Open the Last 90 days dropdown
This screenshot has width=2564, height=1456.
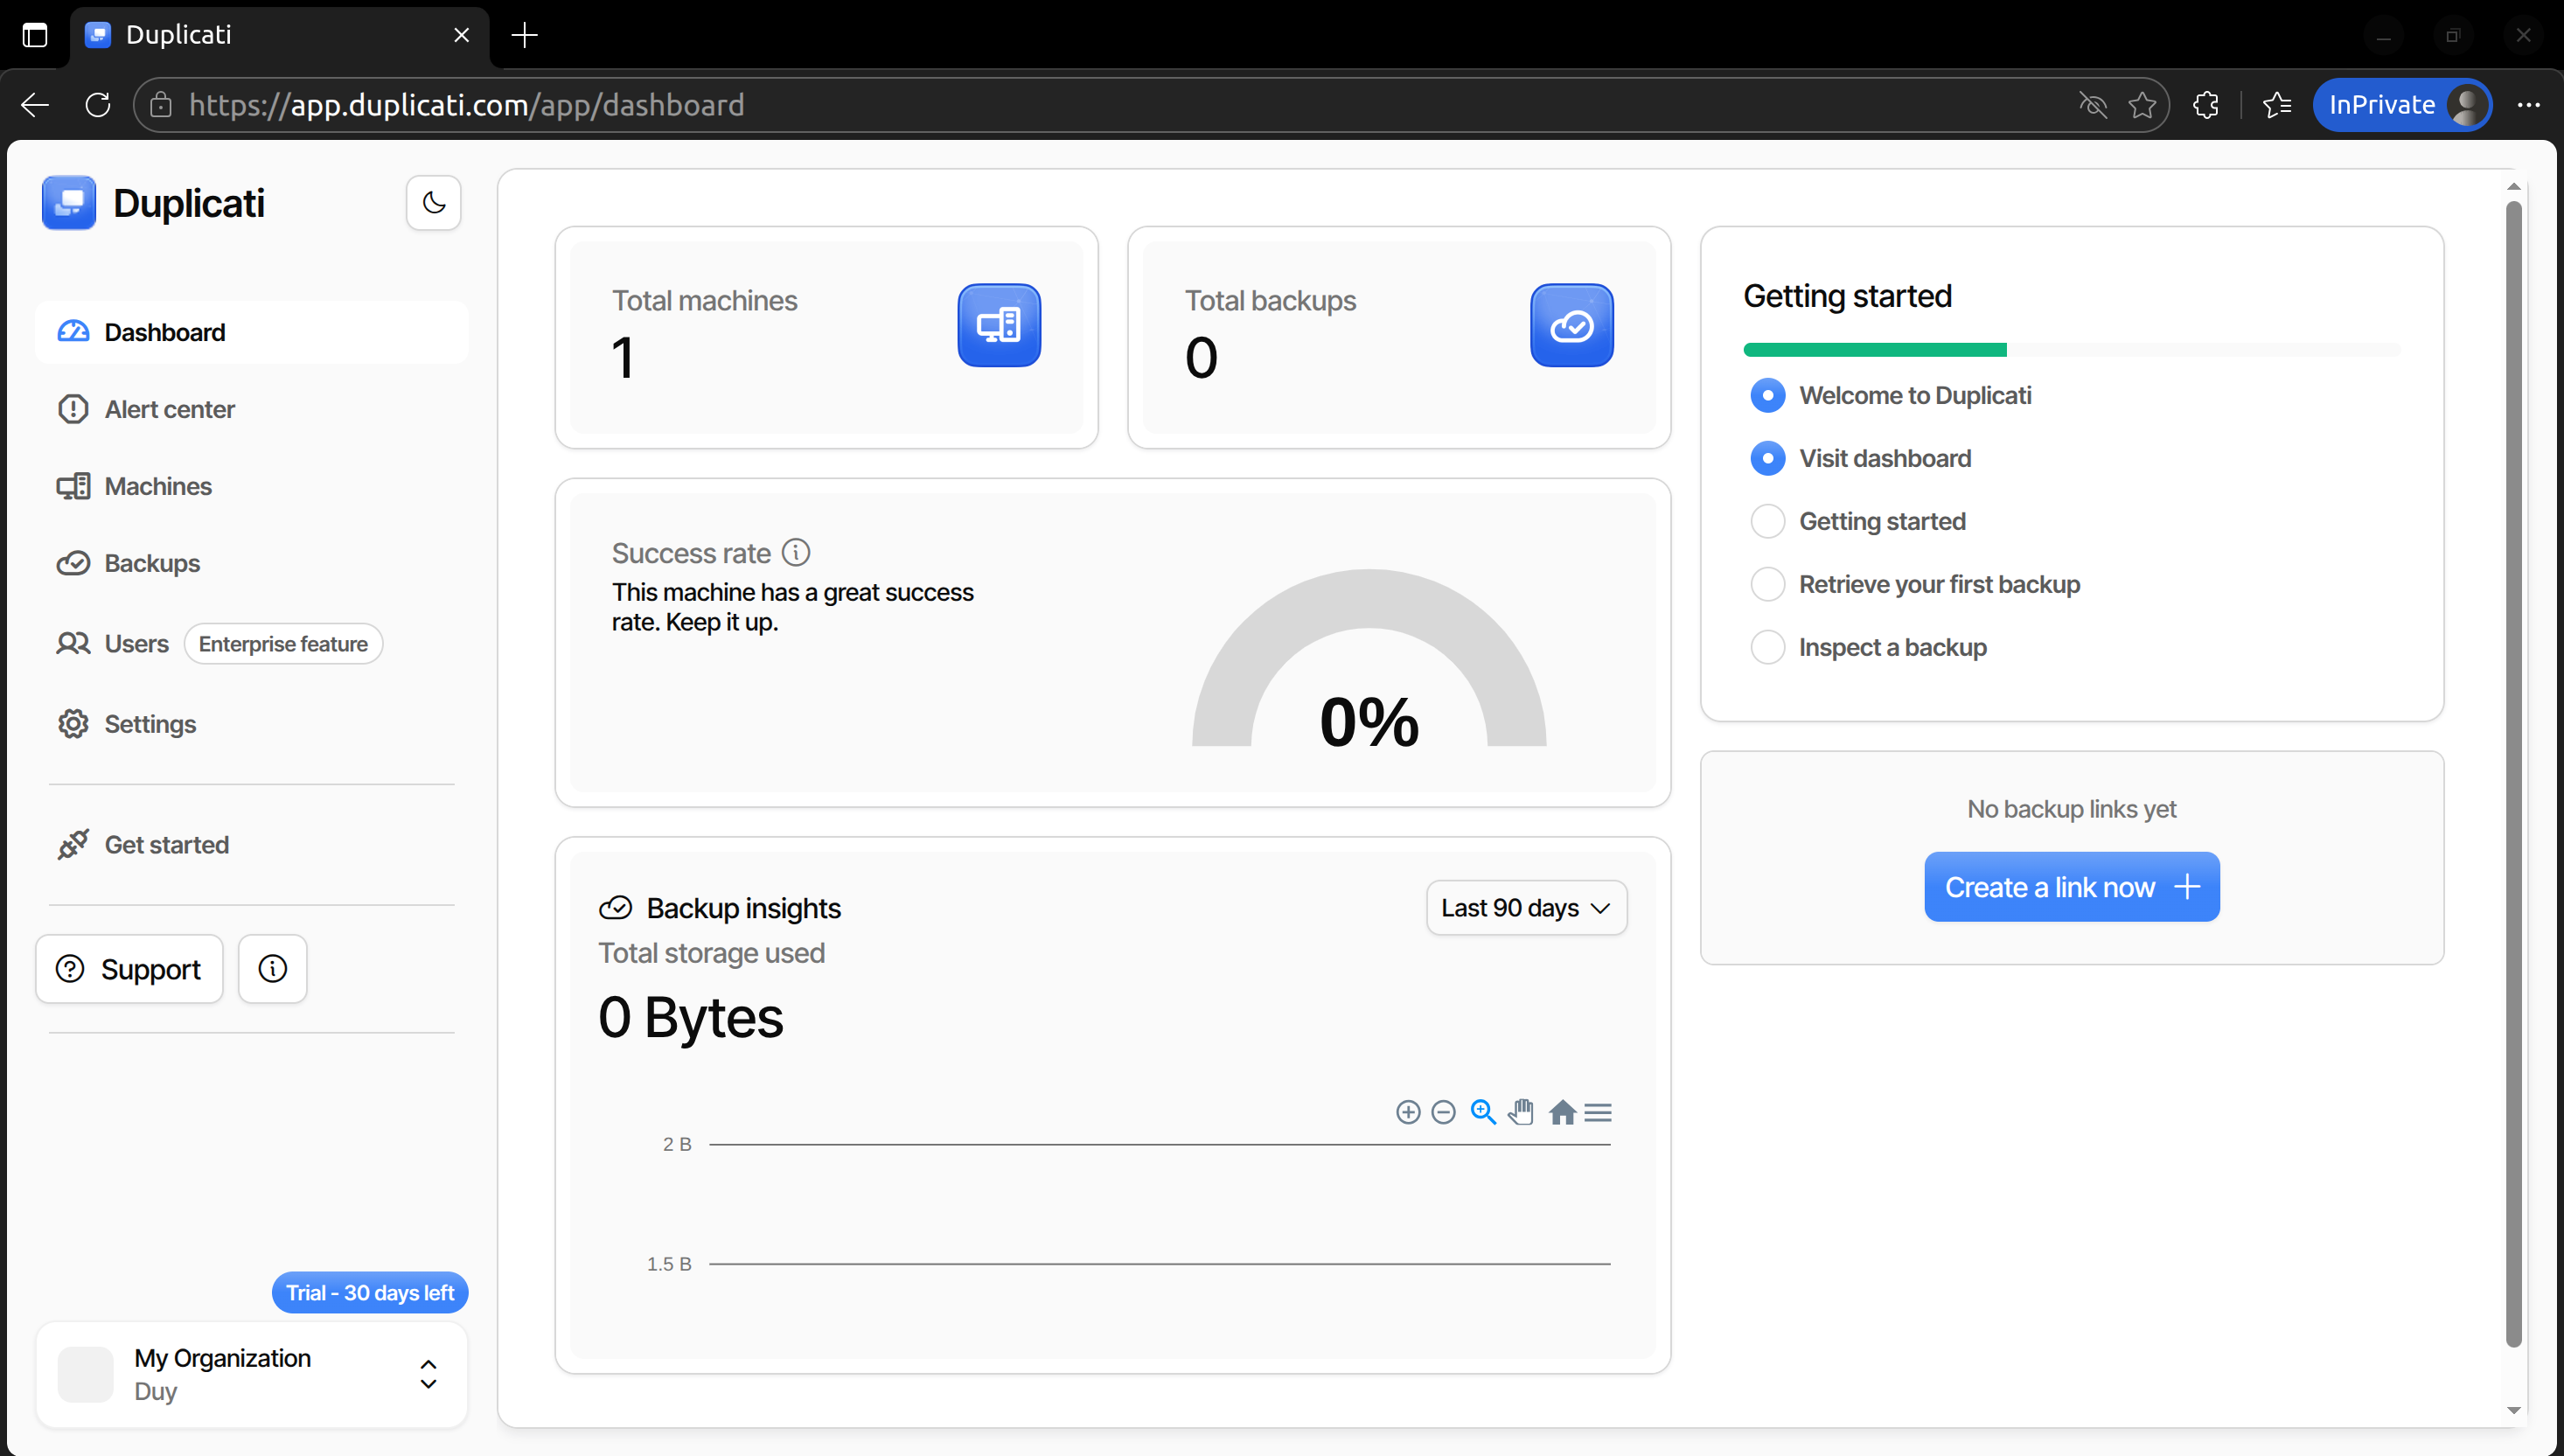coord(1525,908)
